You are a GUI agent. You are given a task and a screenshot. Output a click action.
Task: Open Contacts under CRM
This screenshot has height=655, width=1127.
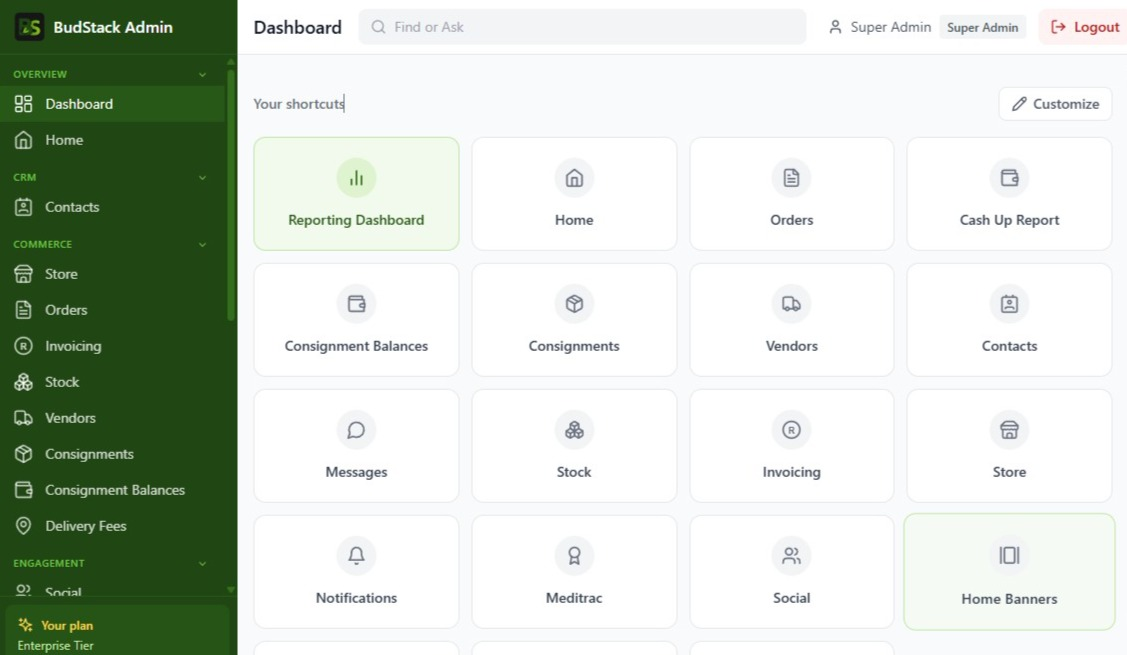112,207
